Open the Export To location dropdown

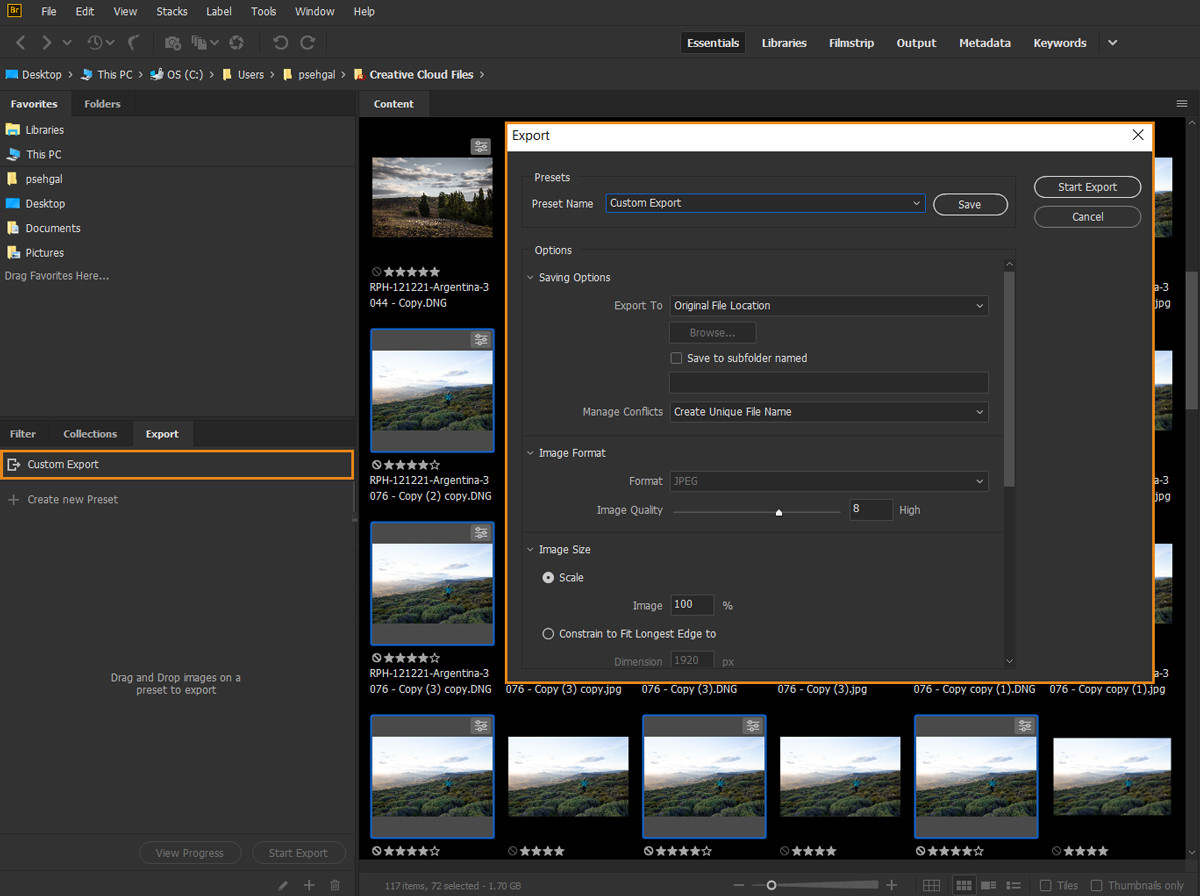coord(828,306)
